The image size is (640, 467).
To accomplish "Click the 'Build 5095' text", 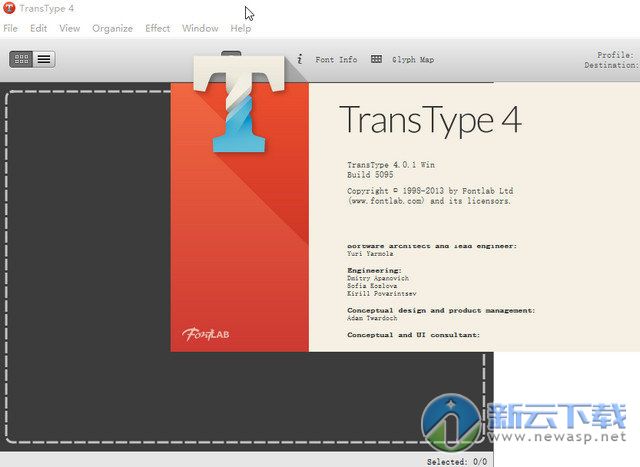I will coord(370,175).
